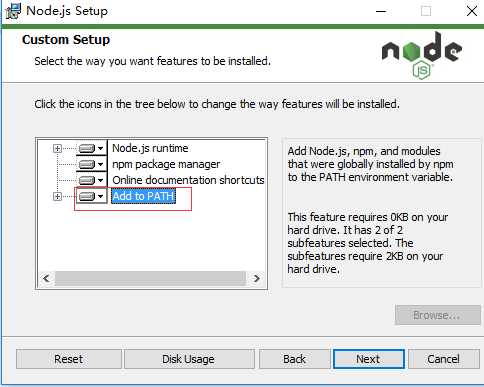Open the npm package manager feature dropdown
This screenshot has height=387, width=484.
[x=92, y=164]
